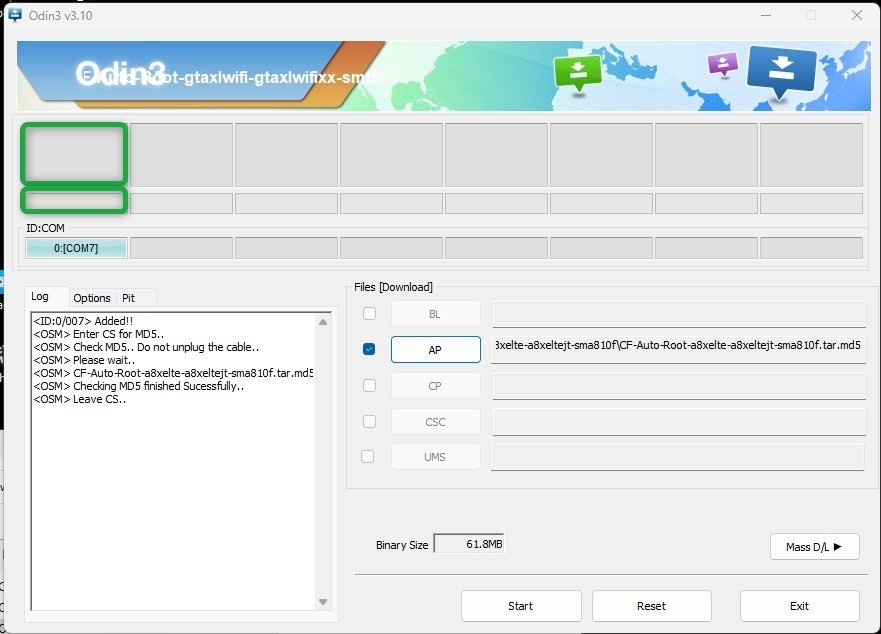Expand the Mass D/L arrow button
Image resolution: width=881 pixels, height=634 pixels.
(814, 547)
